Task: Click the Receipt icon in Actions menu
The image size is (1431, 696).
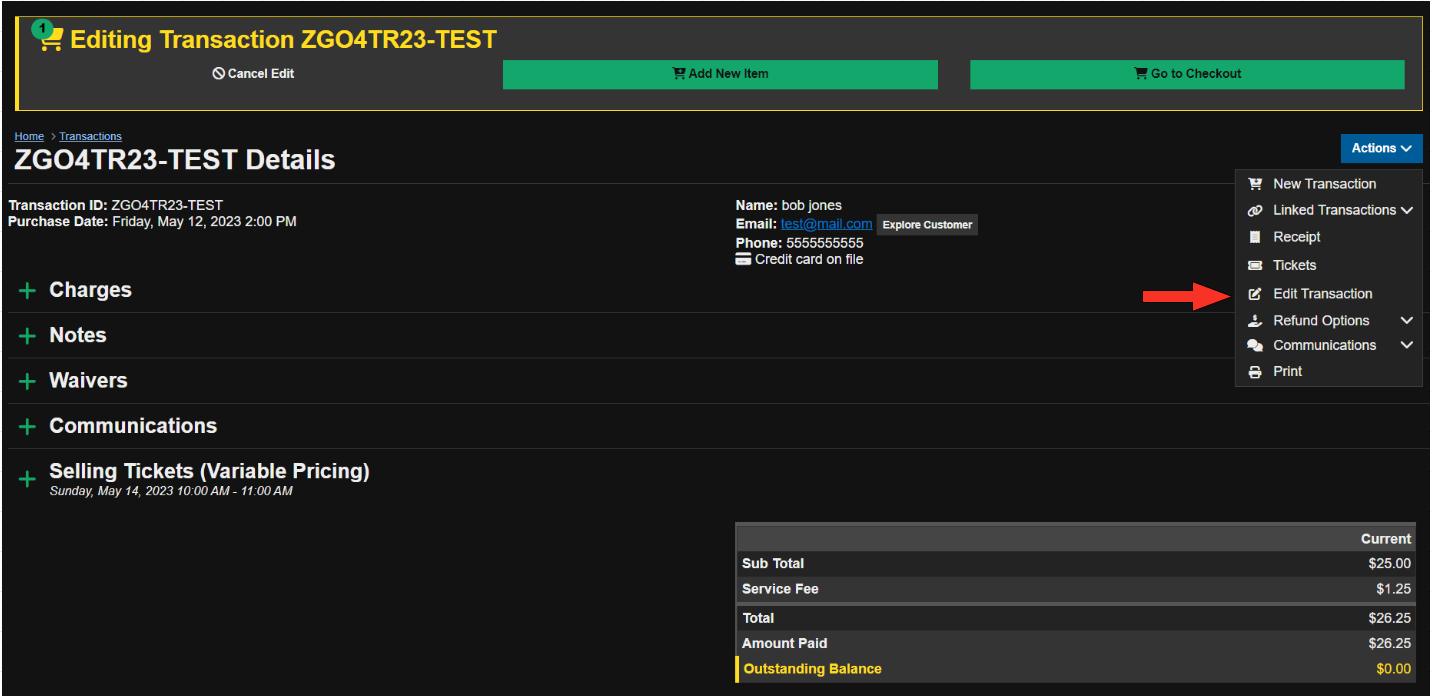Action: pos(1255,237)
